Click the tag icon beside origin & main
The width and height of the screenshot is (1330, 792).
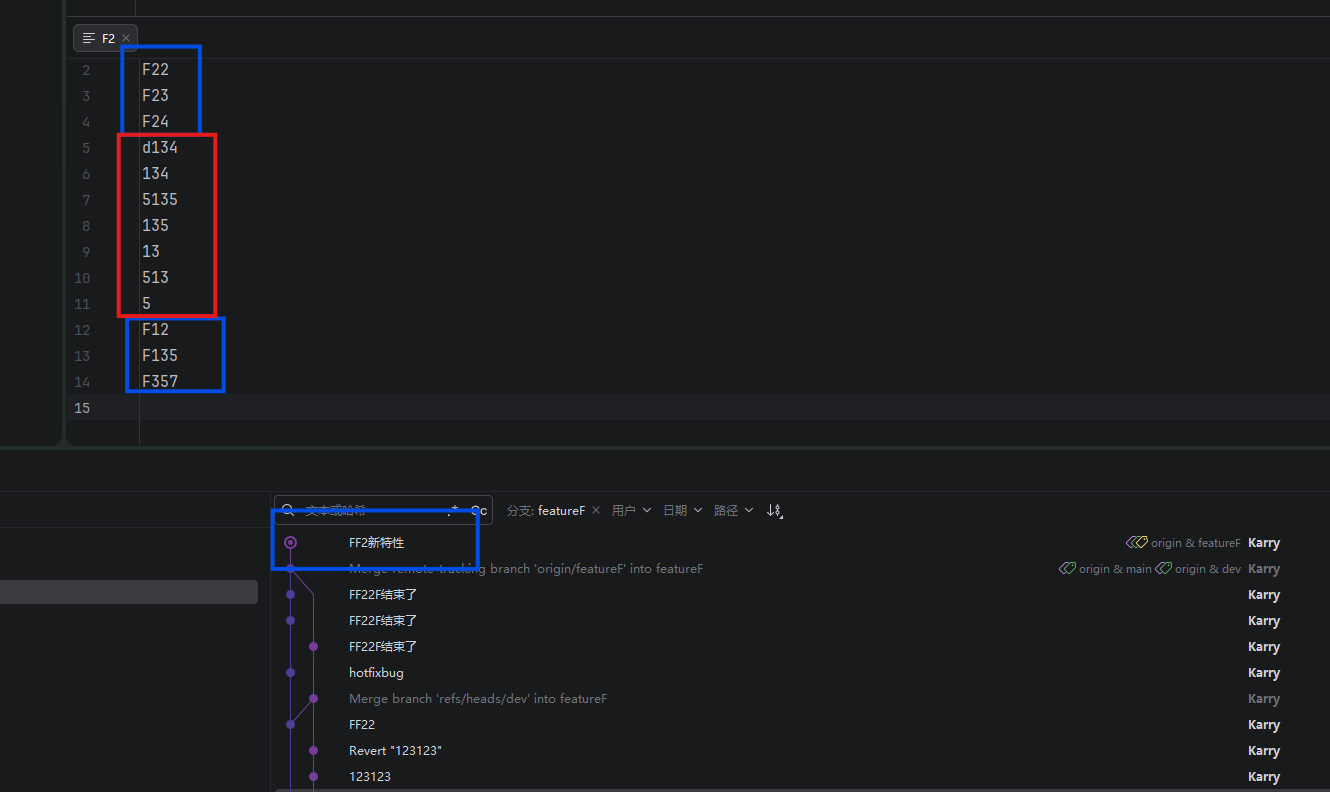(x=1067, y=569)
